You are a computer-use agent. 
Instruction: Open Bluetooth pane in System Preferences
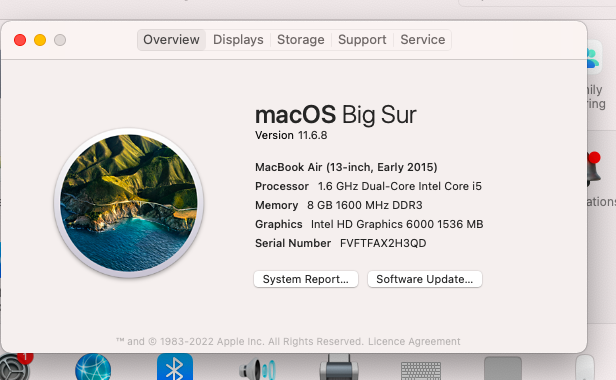click(175, 367)
